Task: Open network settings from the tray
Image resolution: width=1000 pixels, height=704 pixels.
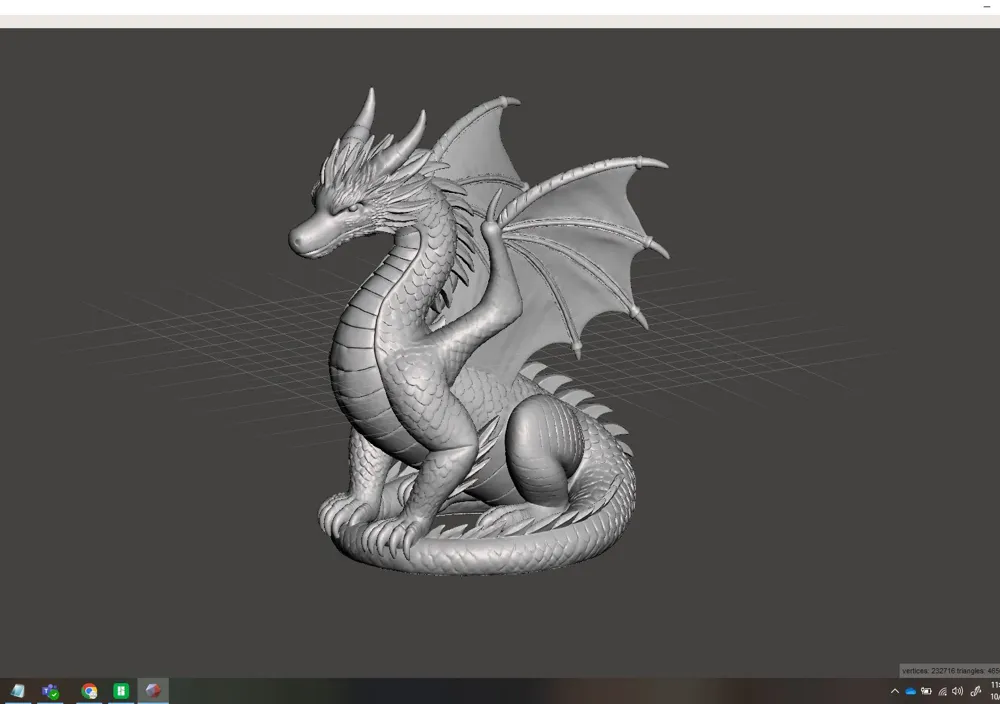Action: coord(942,690)
